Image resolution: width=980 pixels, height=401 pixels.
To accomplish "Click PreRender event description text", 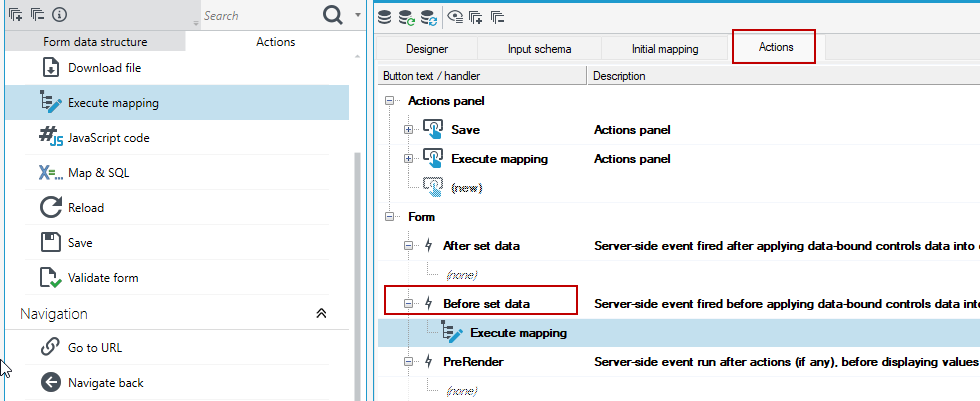I will pos(786,362).
